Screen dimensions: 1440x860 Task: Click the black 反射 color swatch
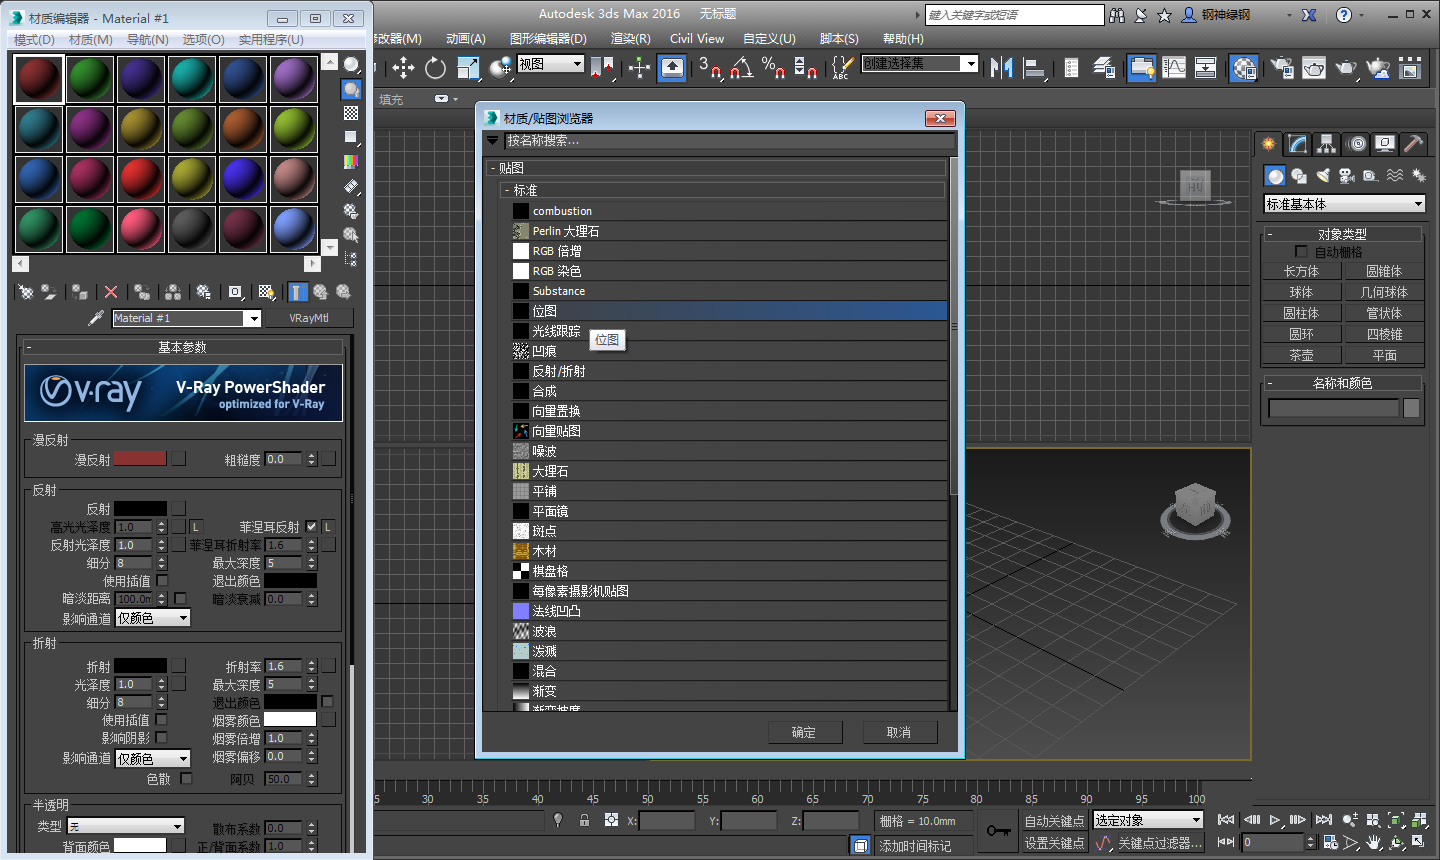tap(140, 509)
